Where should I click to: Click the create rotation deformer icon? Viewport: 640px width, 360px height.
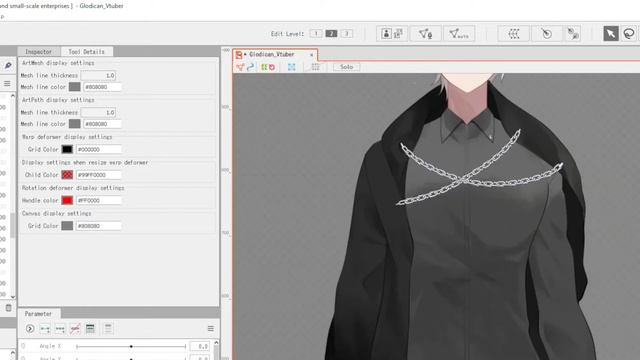tap(547, 33)
